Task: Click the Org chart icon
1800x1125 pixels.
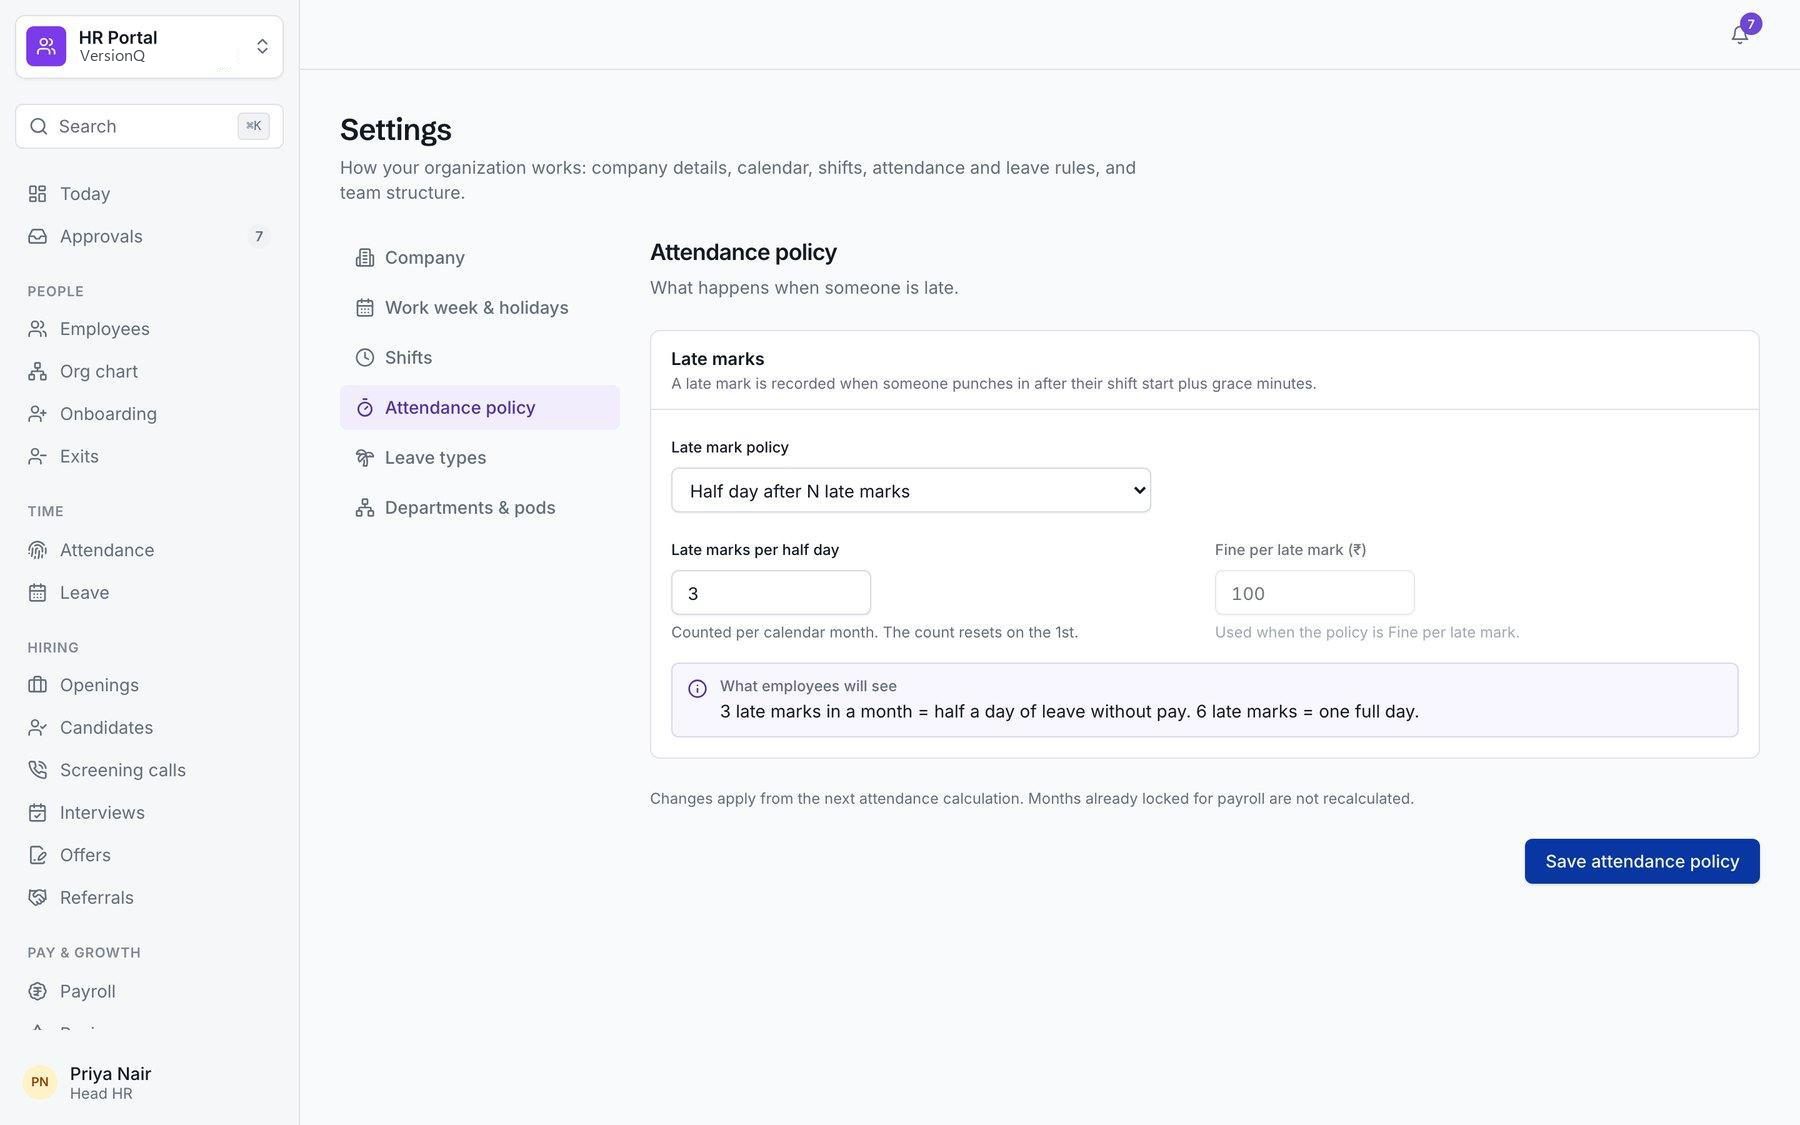Action: pos(37,371)
